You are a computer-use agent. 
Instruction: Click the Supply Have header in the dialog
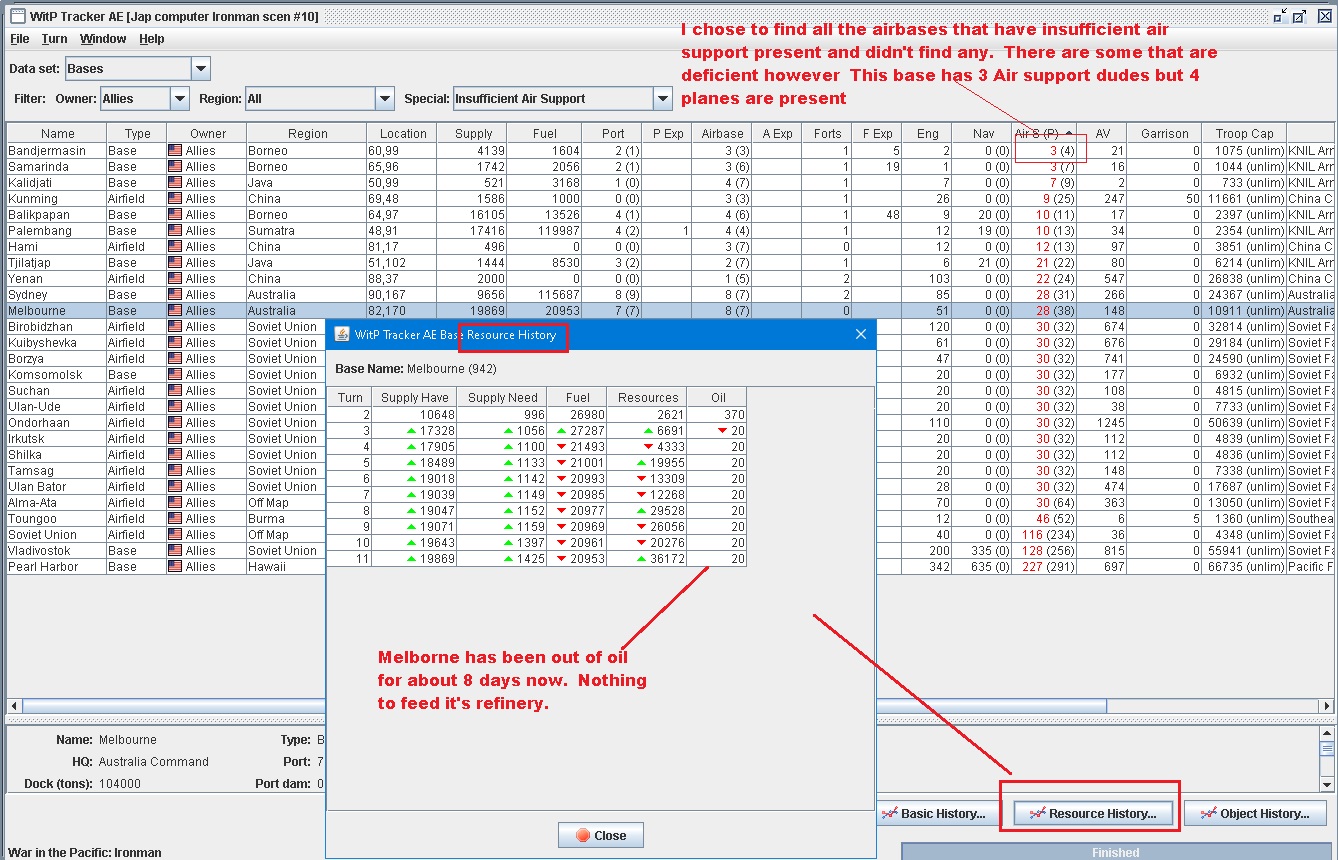414,397
